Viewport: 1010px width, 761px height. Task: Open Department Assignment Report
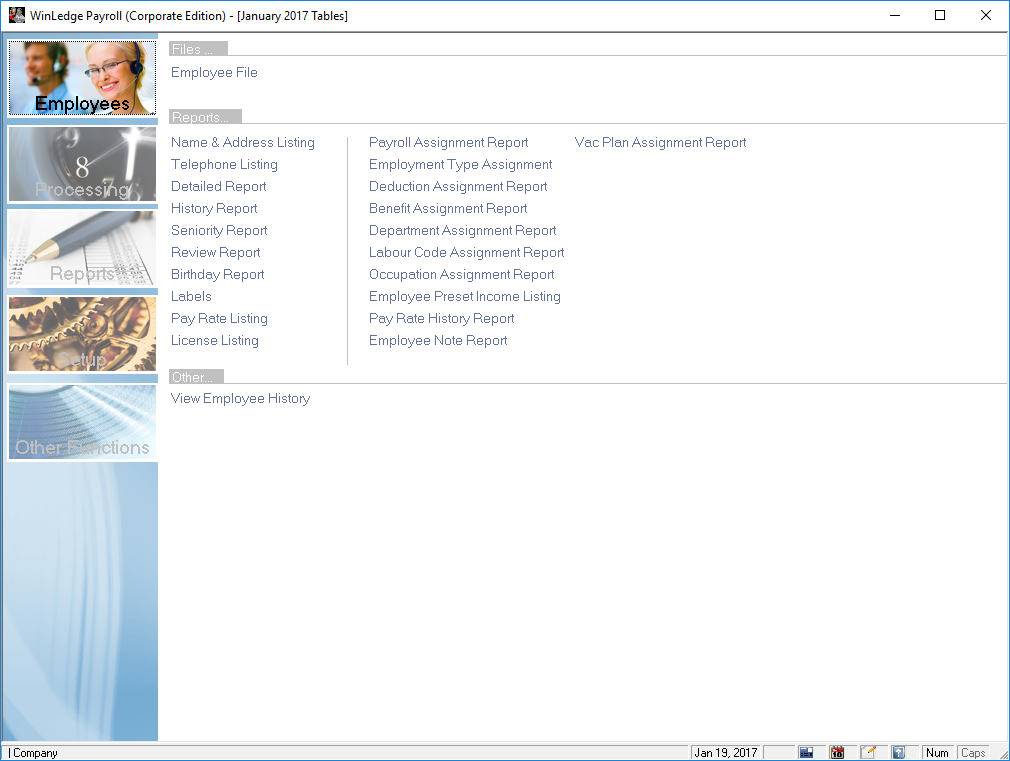point(462,230)
